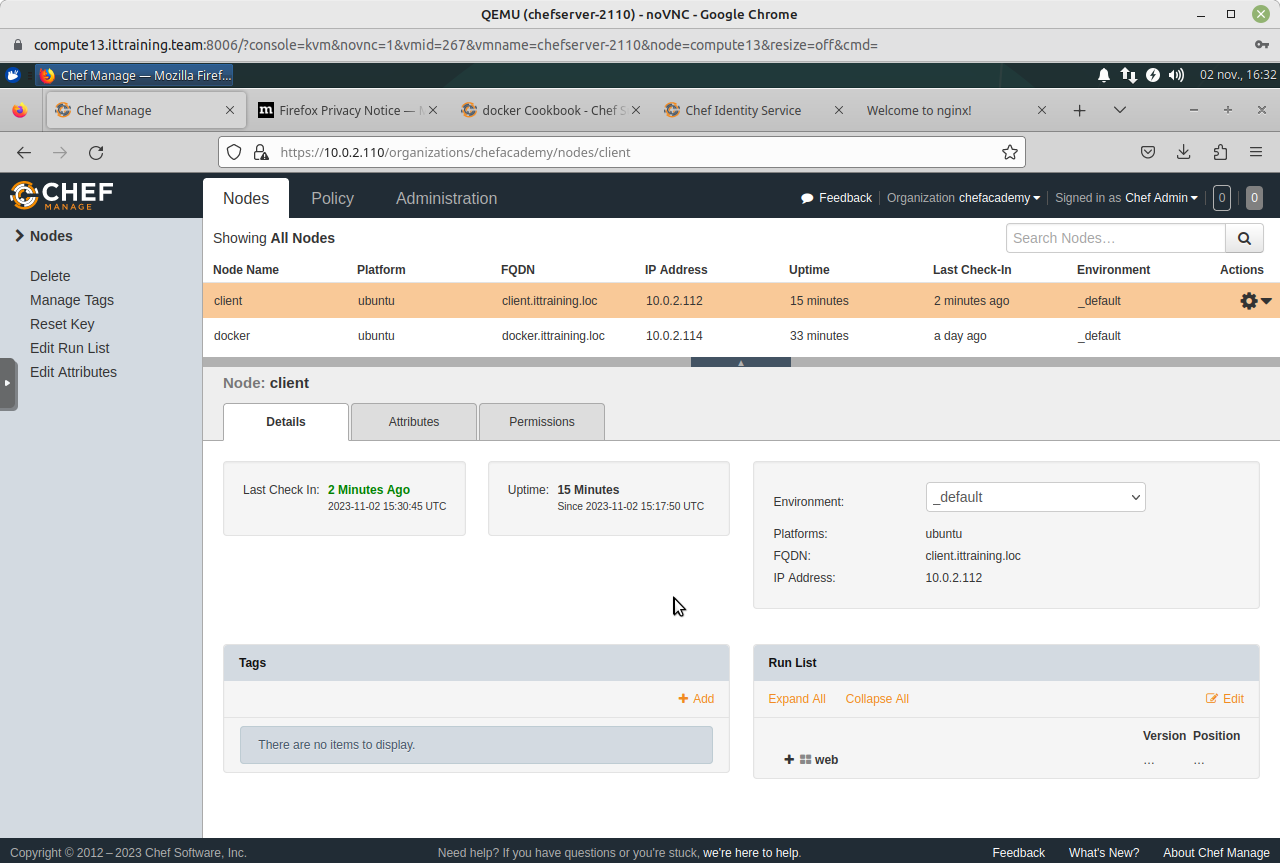
Task: Open the Environment _default dropdown
Action: tap(1035, 497)
